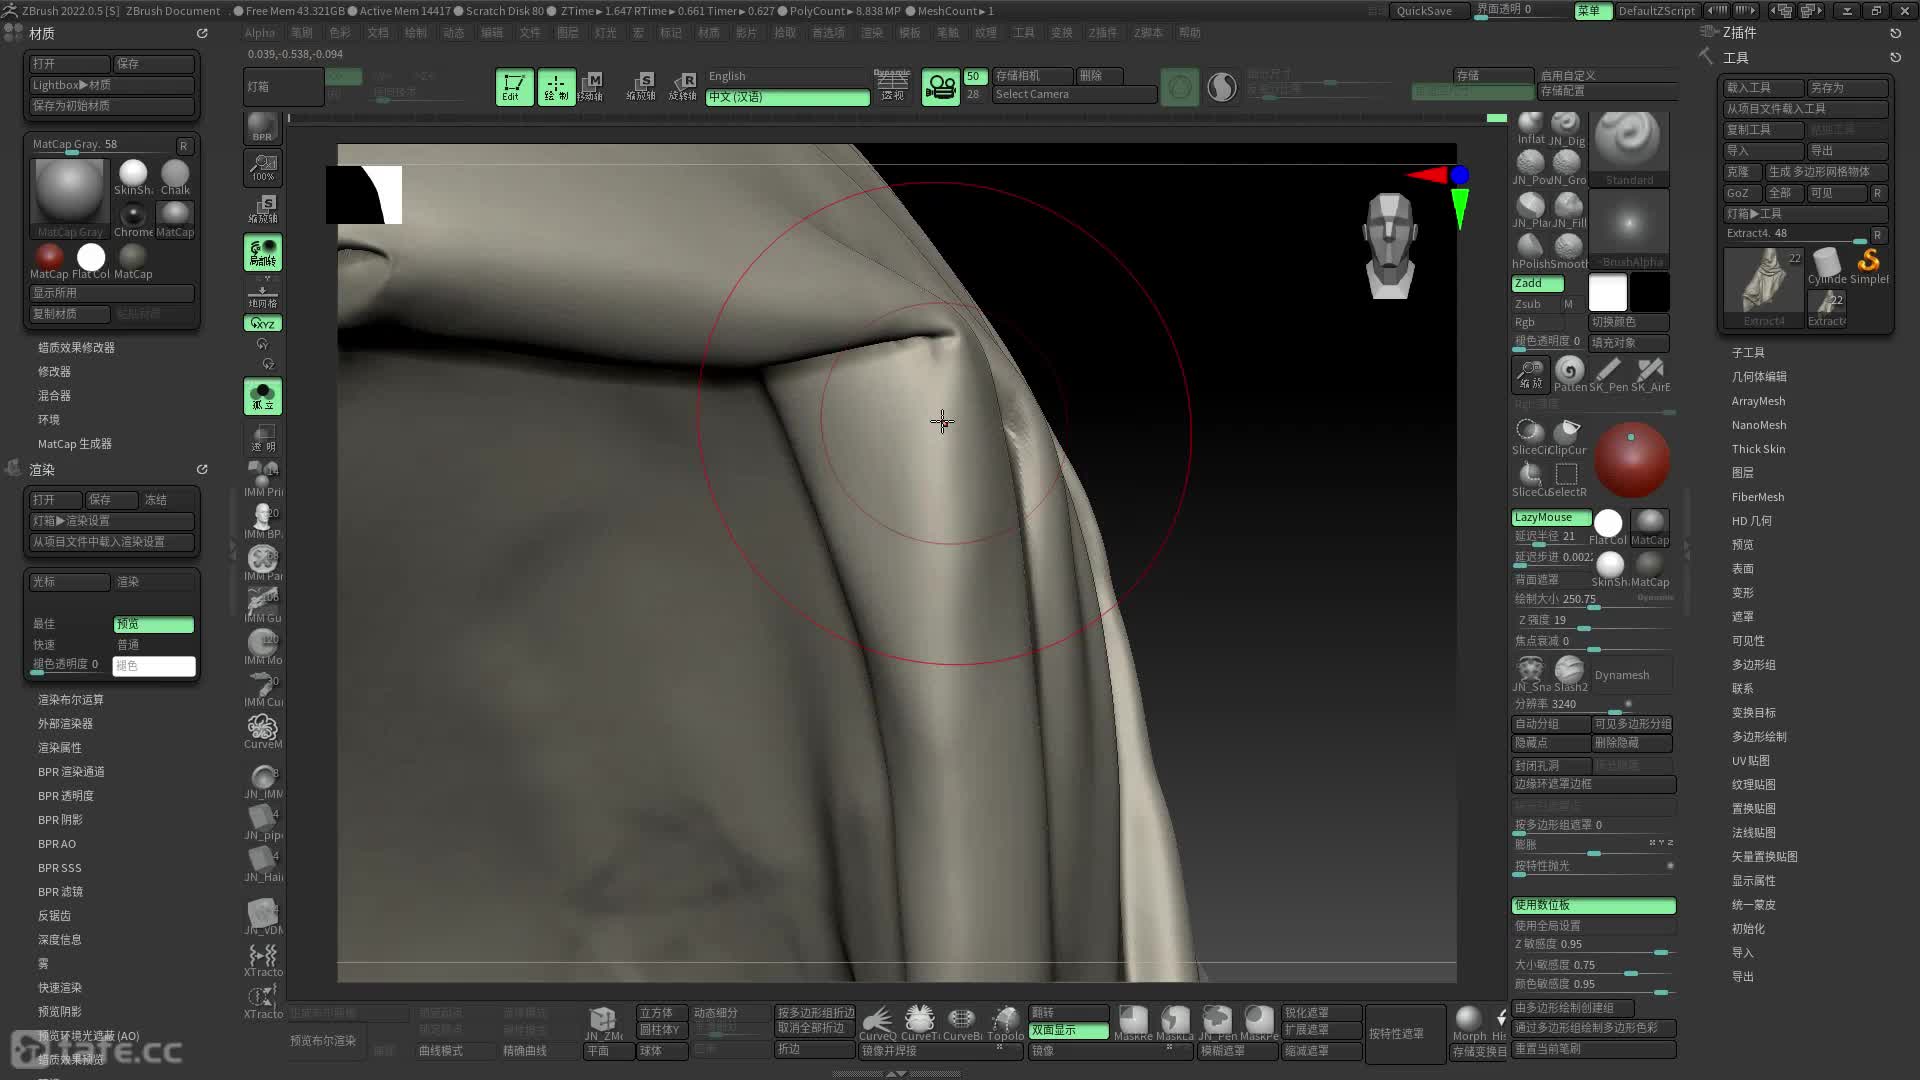
Task: Toggle Rgb painting mode
Action: [1537, 323]
